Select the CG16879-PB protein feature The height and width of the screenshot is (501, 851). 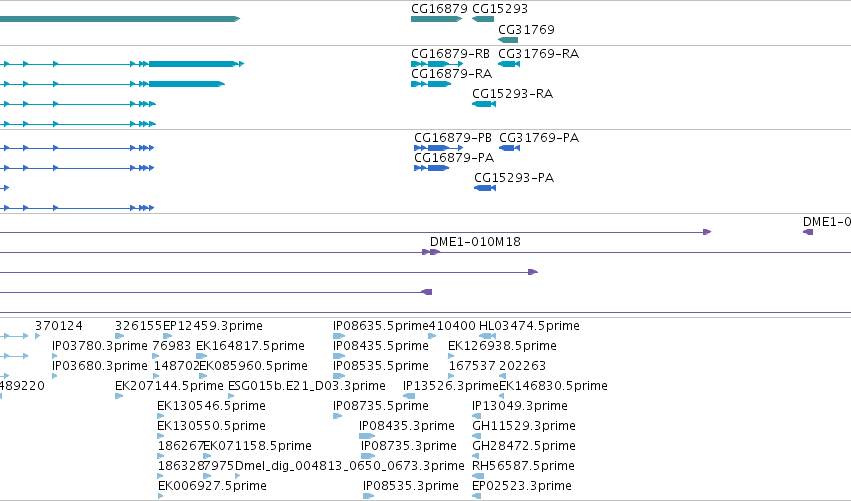coord(439,148)
